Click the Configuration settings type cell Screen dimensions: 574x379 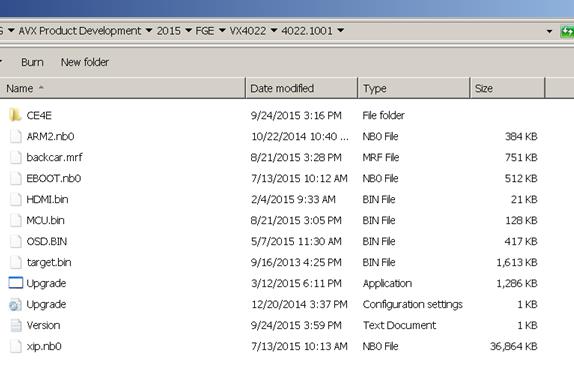tap(413, 304)
